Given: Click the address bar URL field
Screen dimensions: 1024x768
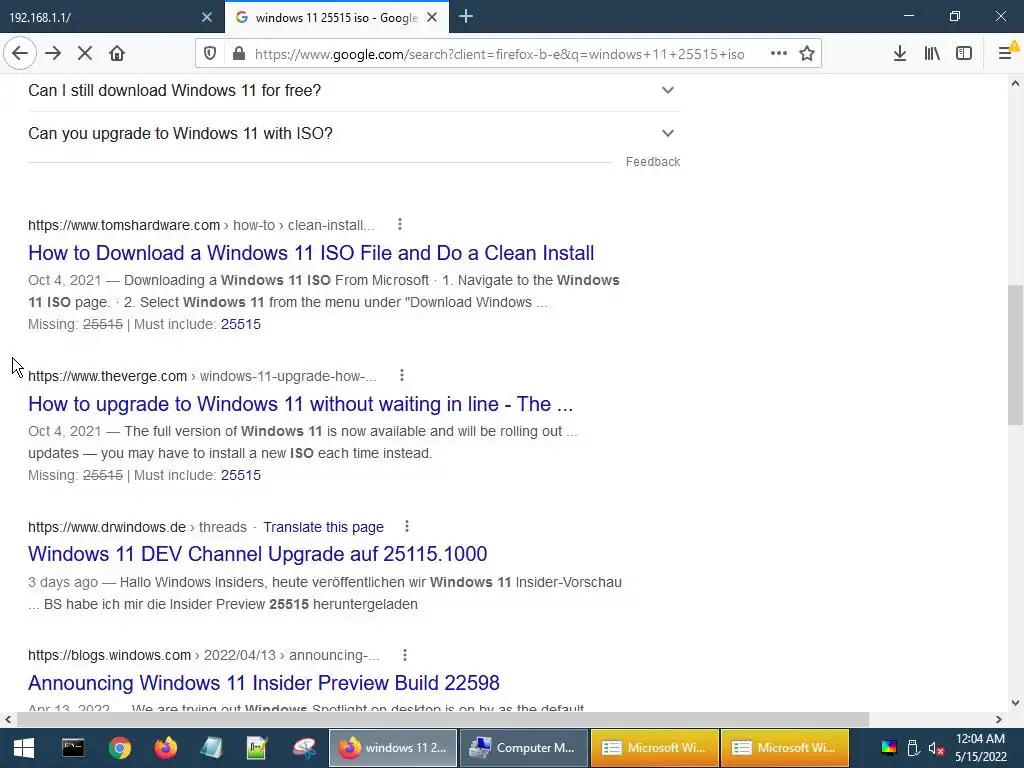Looking at the screenshot, I should (500, 54).
